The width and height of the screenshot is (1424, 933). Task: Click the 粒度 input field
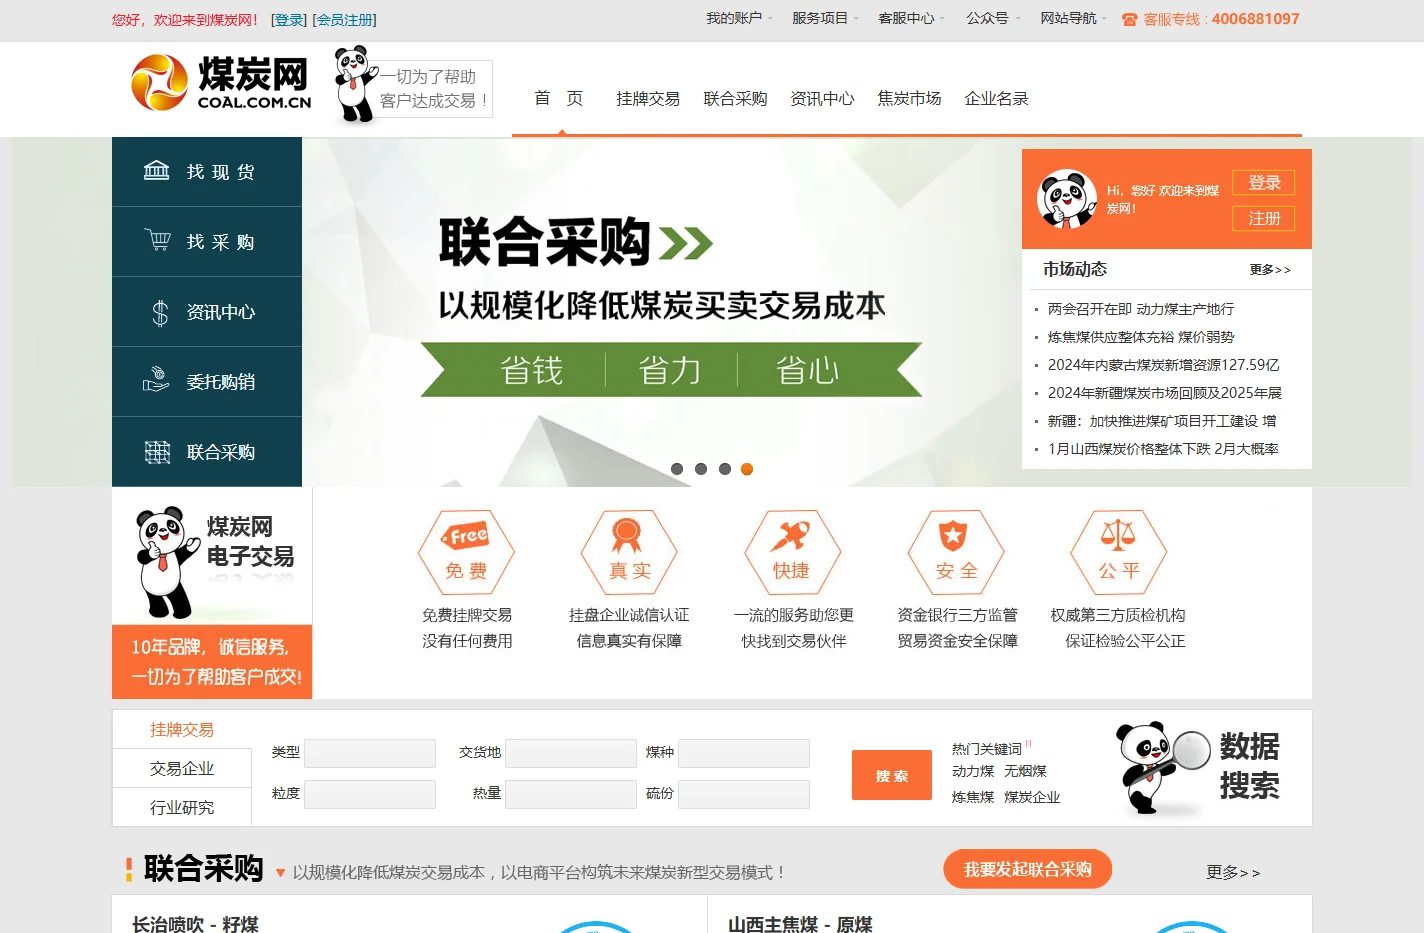[x=370, y=794]
